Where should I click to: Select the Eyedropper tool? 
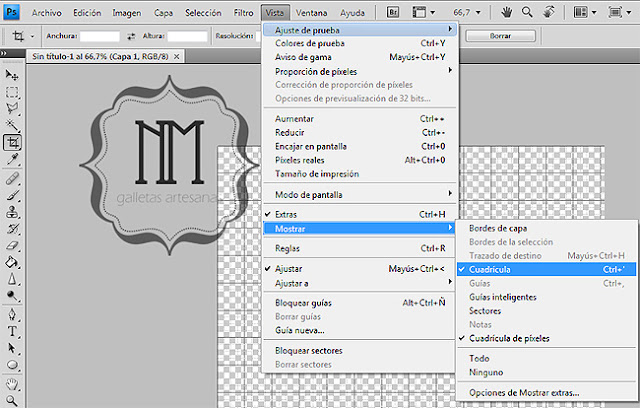[x=12, y=160]
